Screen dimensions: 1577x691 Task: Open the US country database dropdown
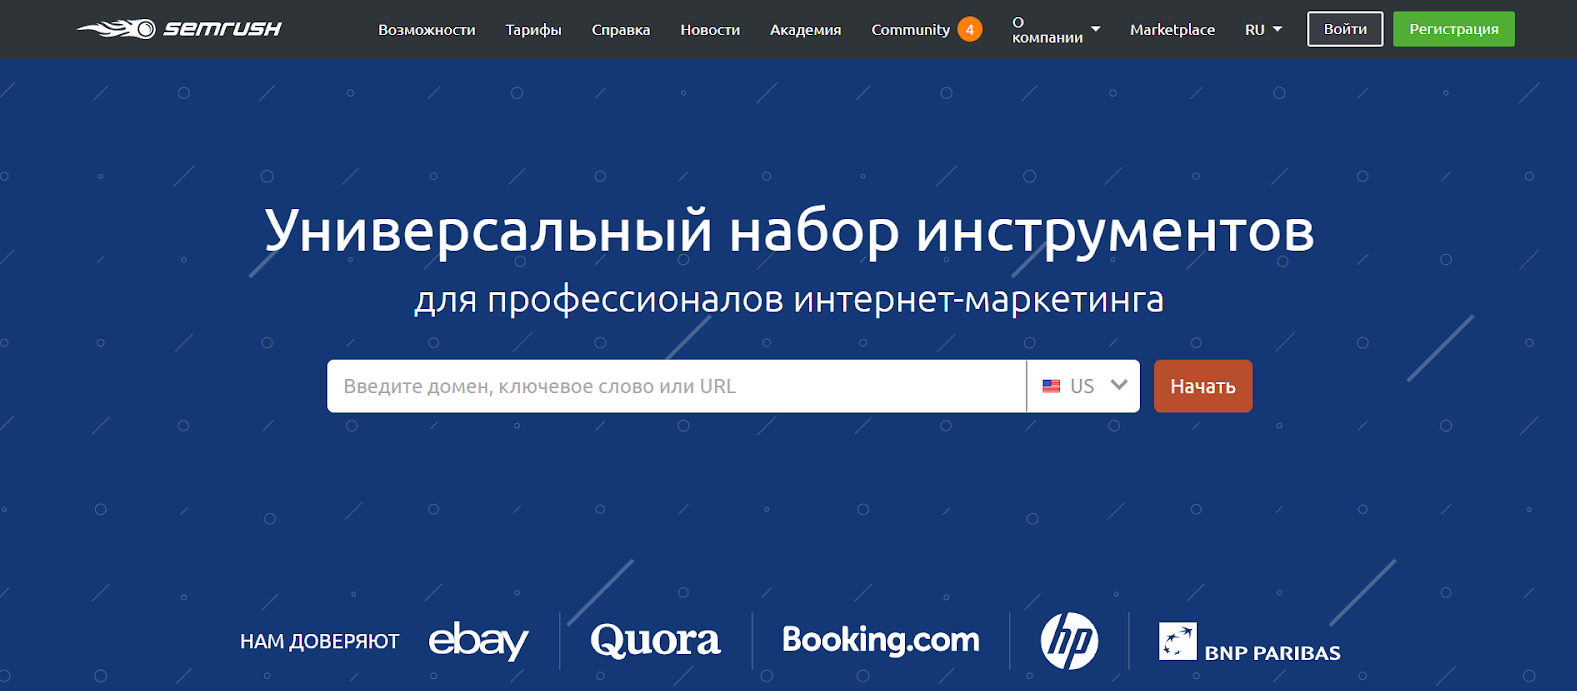[1083, 386]
